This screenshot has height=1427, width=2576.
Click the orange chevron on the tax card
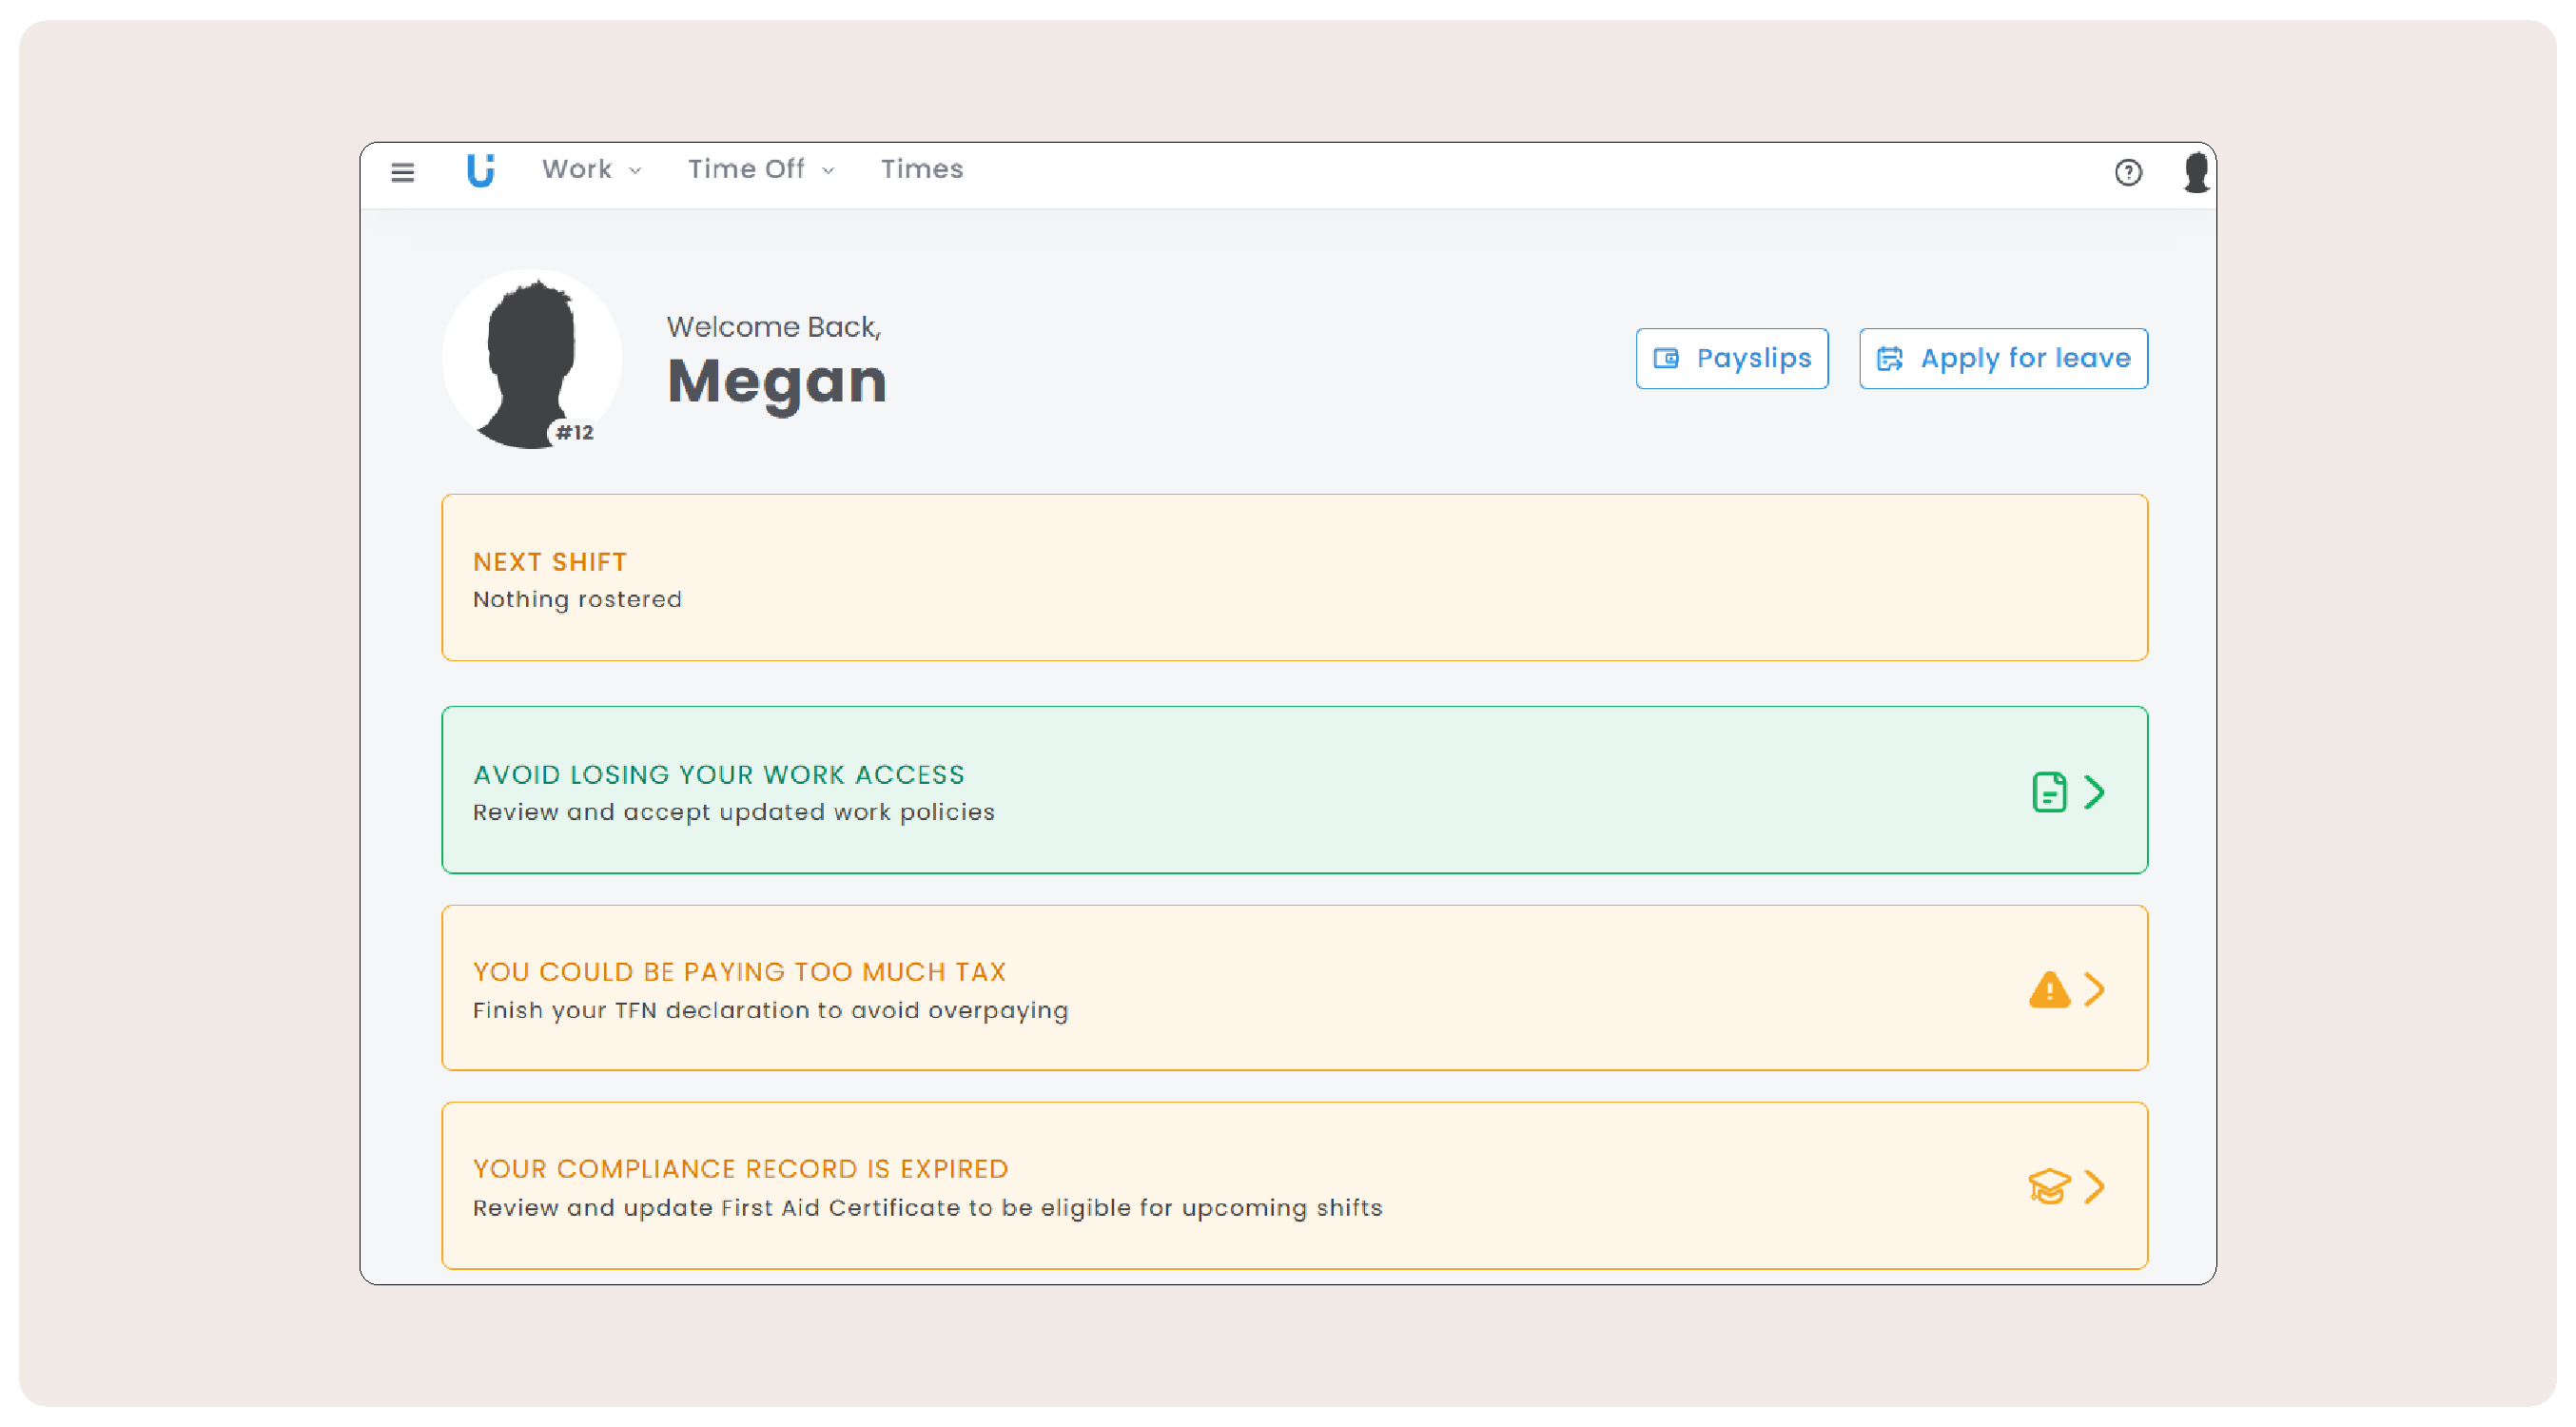[2095, 990]
